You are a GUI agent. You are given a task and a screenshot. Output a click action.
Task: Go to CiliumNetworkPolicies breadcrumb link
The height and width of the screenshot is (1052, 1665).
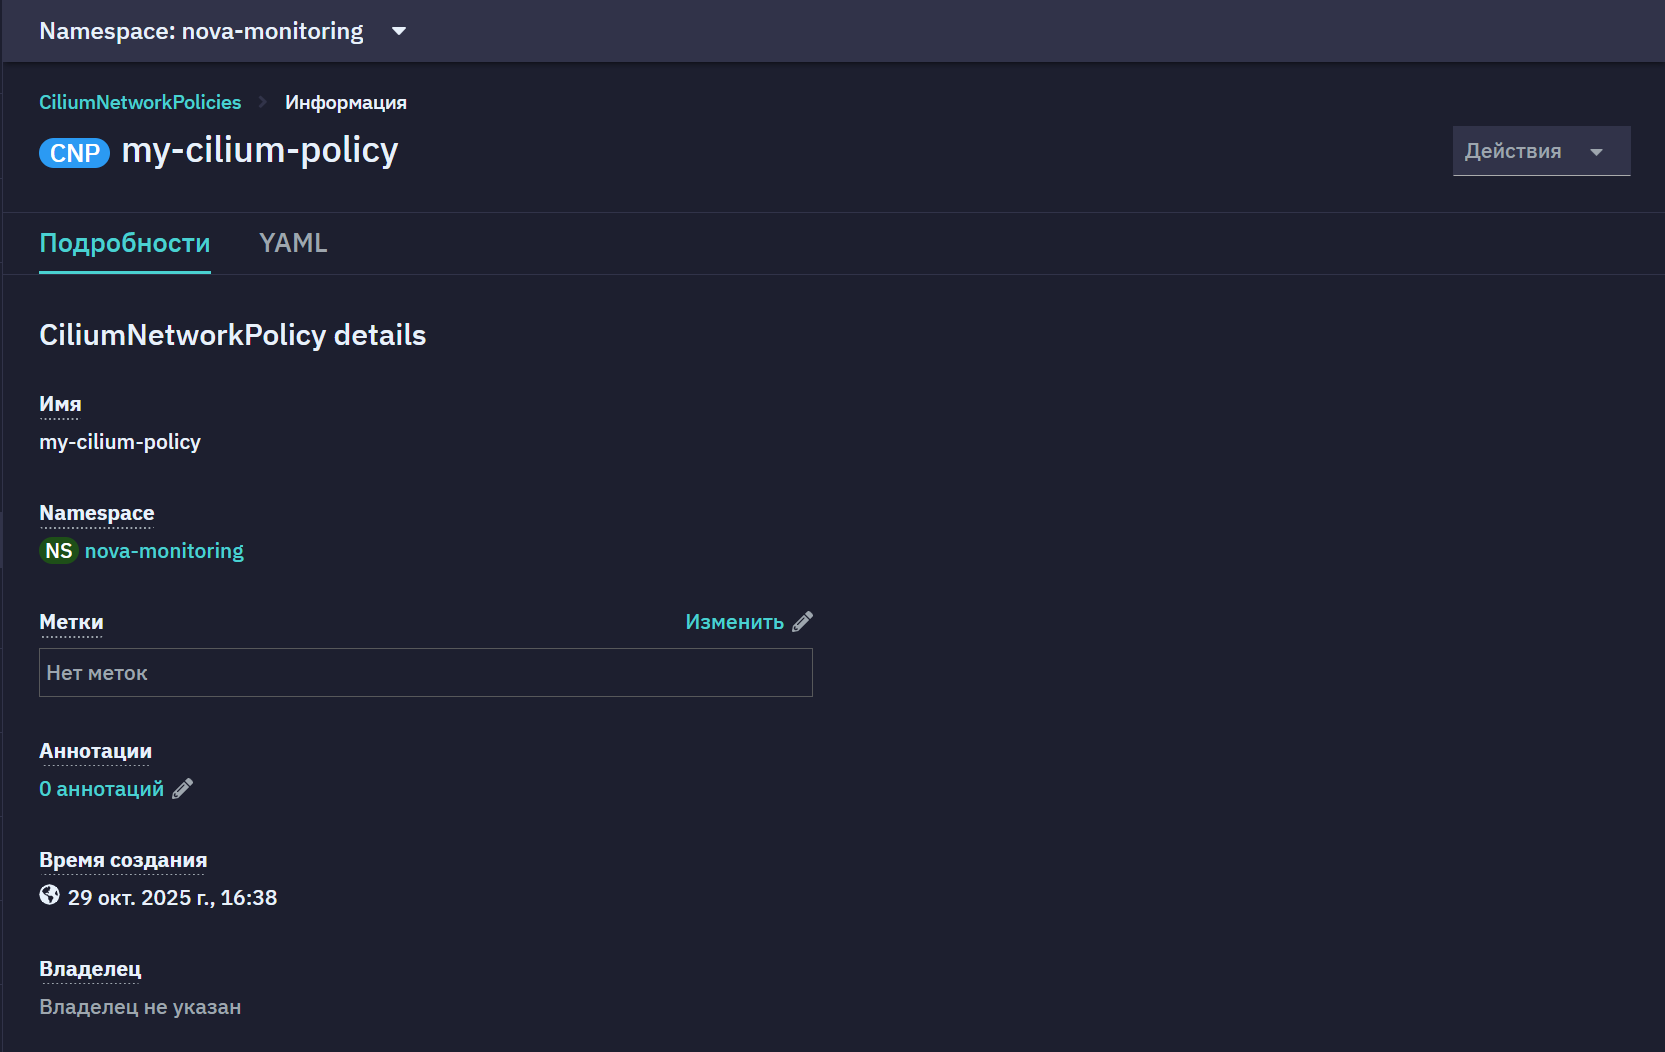[140, 102]
